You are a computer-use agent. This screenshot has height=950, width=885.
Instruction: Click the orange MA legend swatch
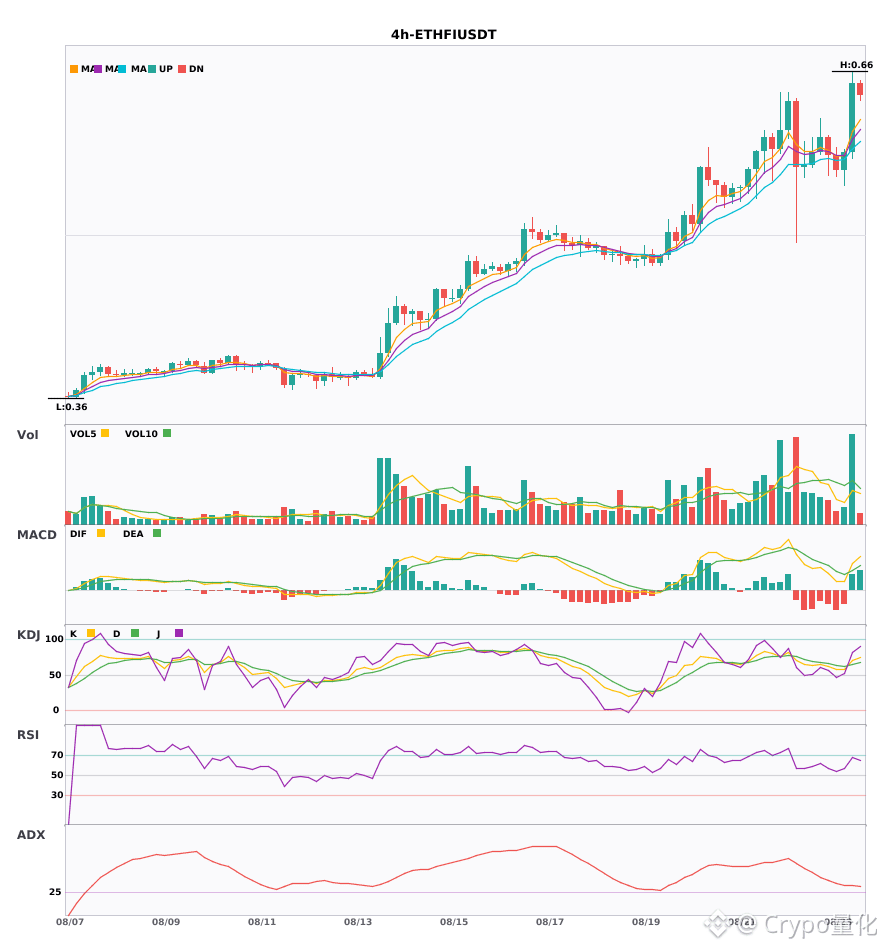(74, 69)
